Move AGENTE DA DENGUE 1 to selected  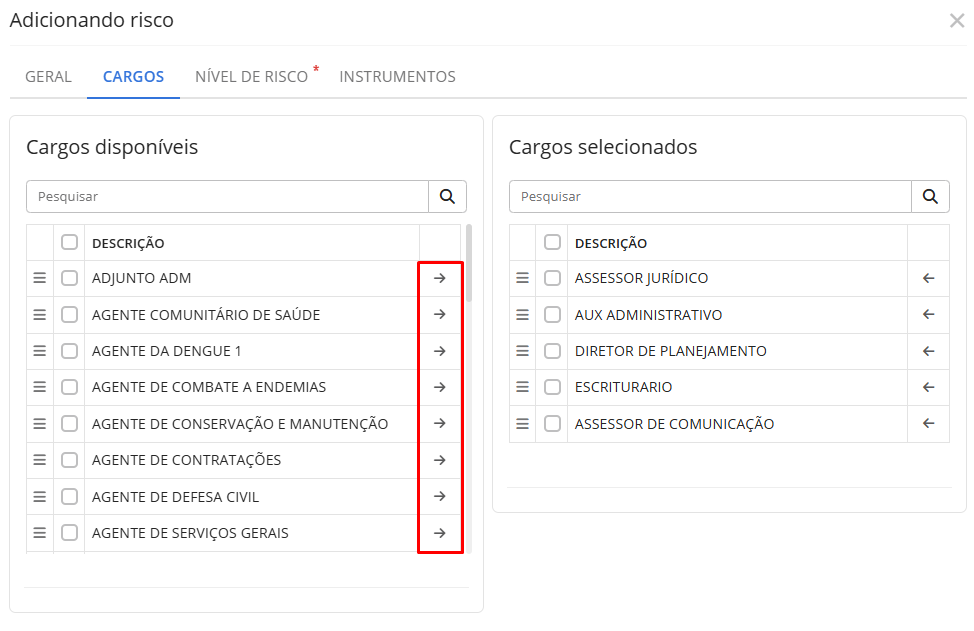tap(439, 351)
